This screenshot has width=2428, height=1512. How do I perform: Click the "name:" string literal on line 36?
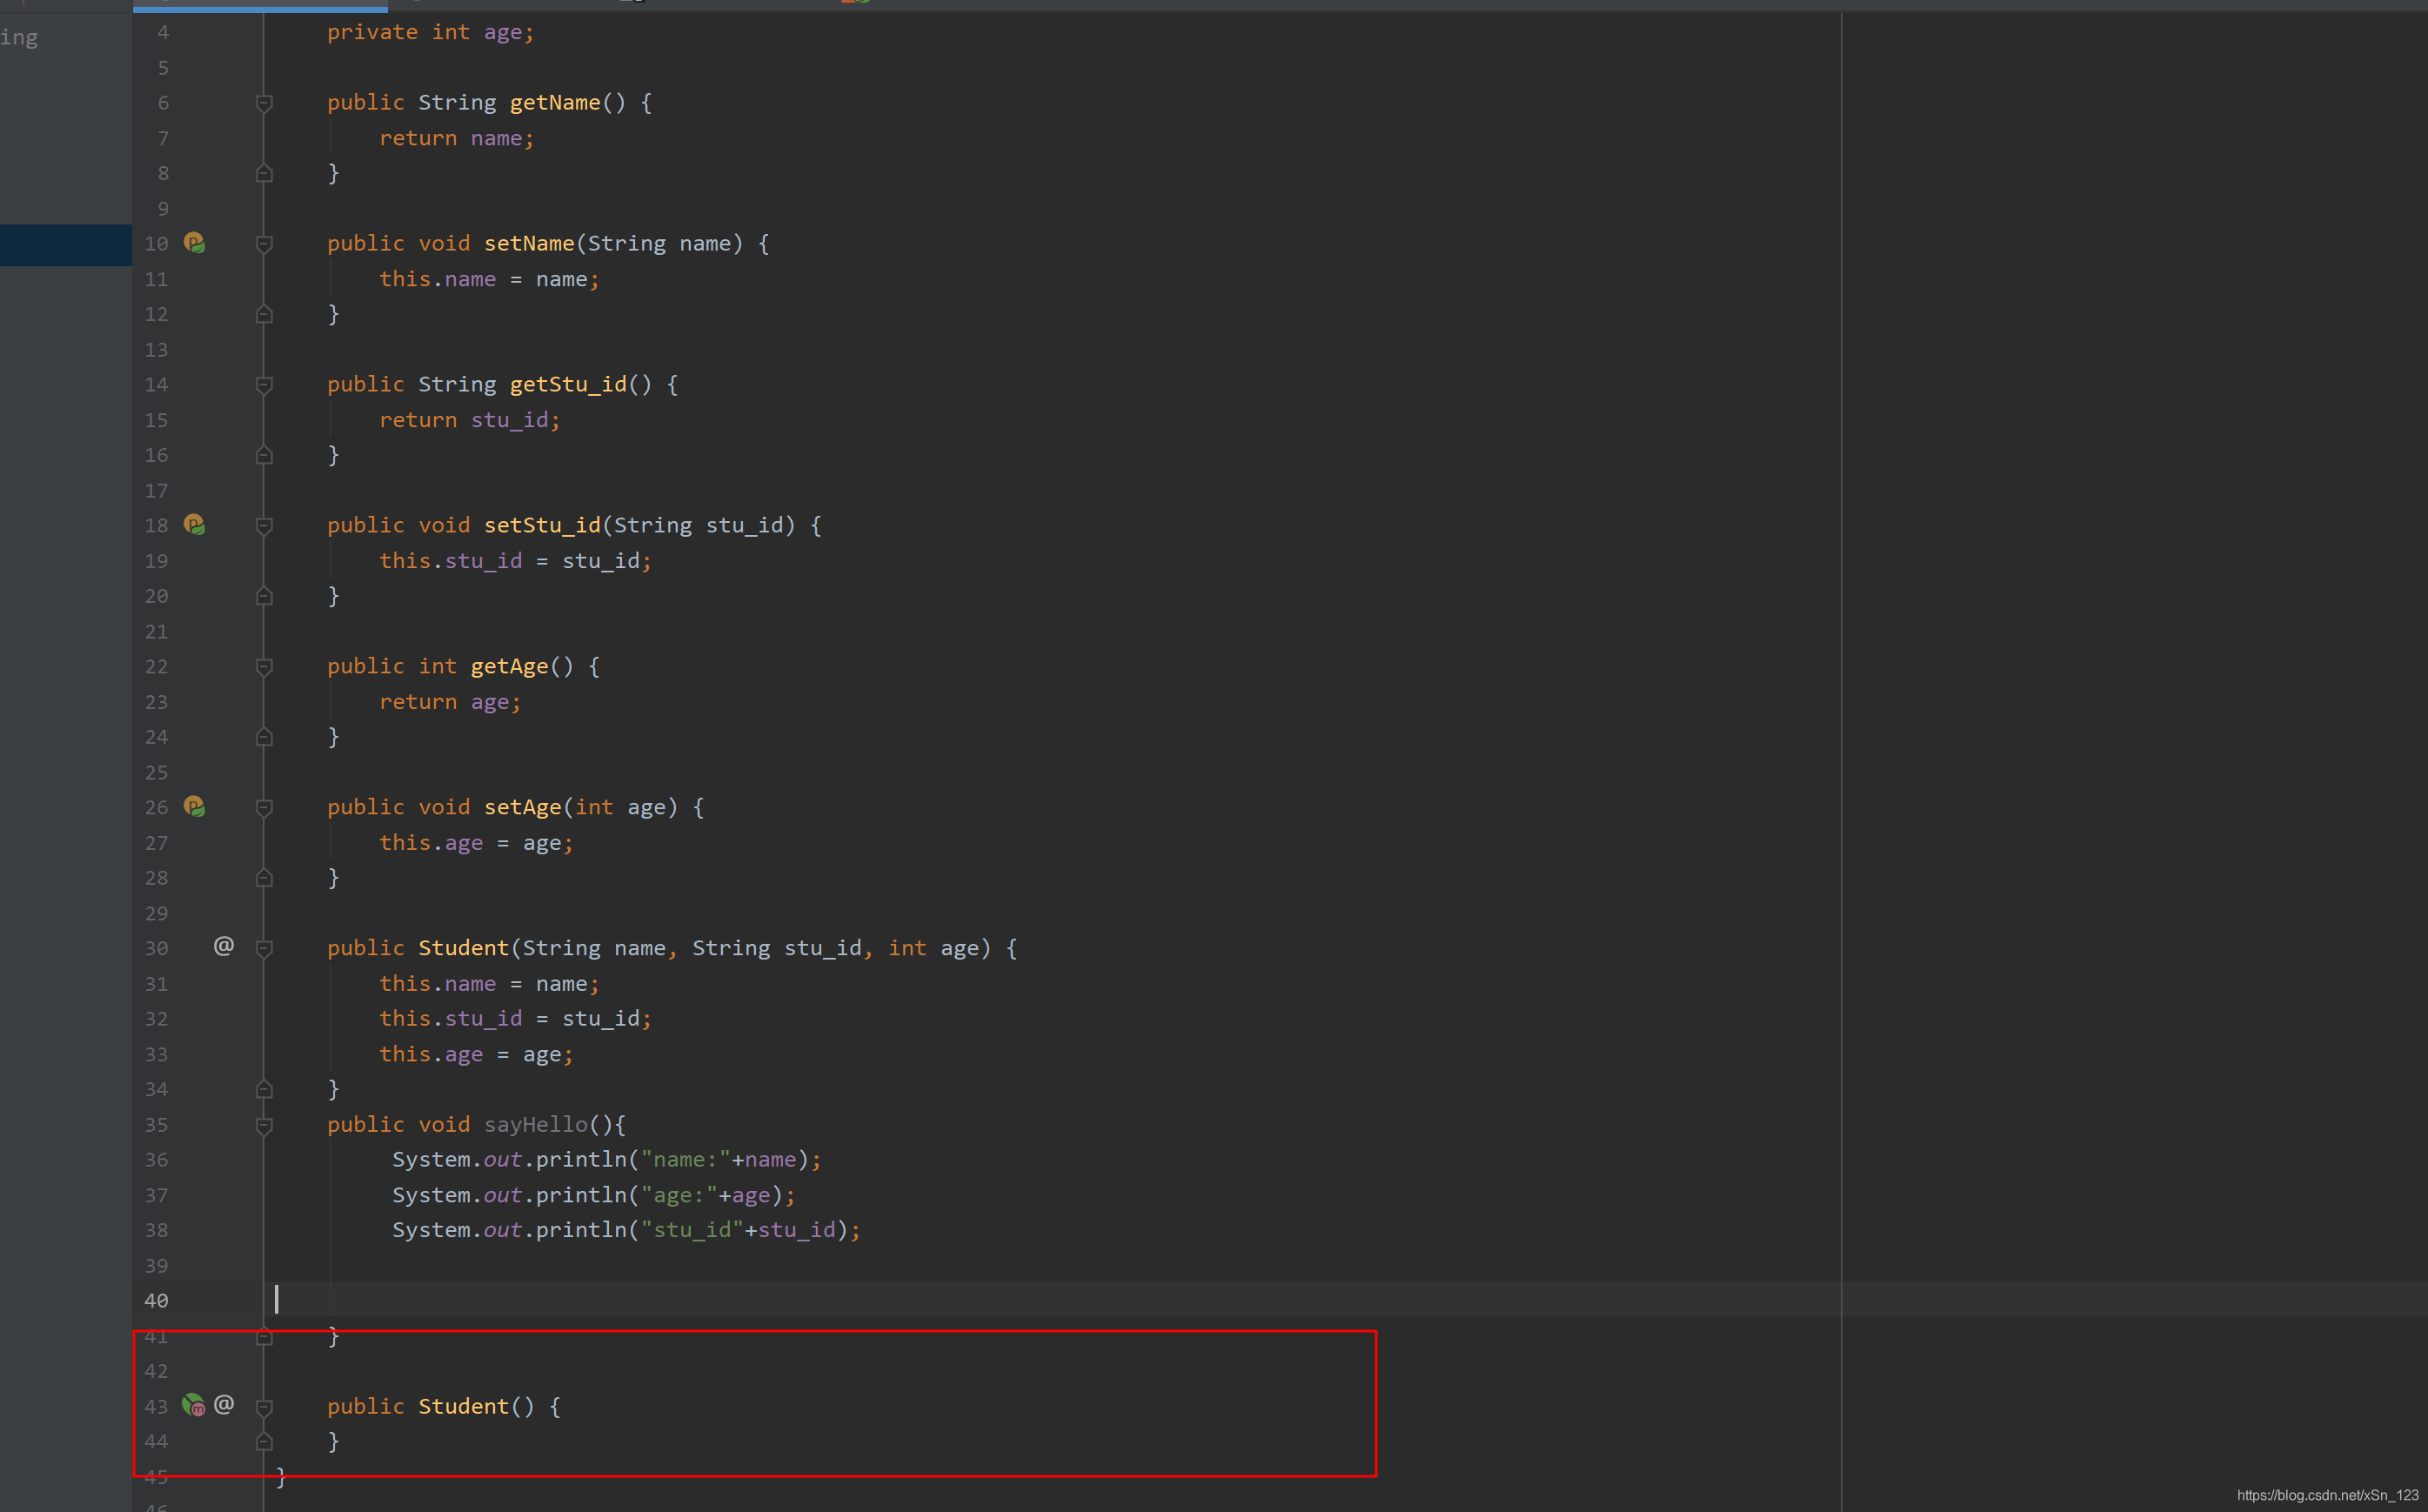click(686, 1160)
